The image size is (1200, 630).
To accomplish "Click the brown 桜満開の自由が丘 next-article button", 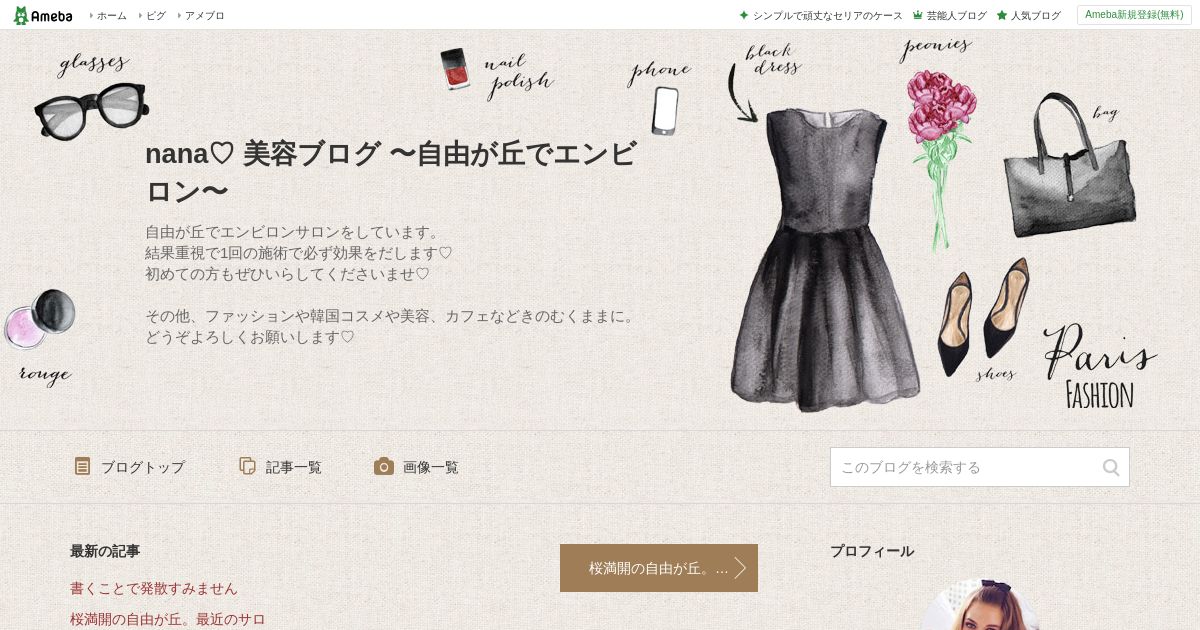I will click(x=659, y=568).
